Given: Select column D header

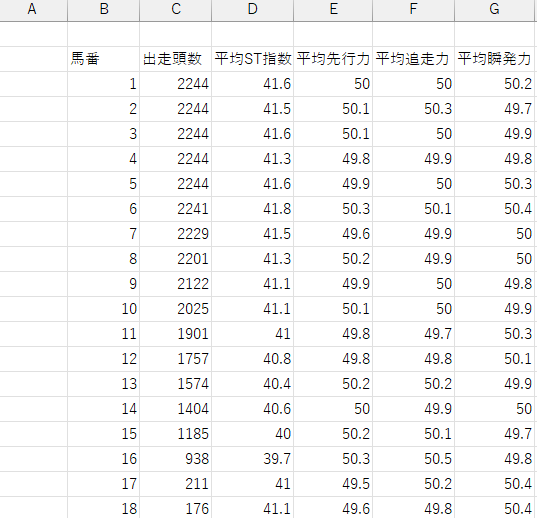Looking at the screenshot, I should [x=252, y=10].
